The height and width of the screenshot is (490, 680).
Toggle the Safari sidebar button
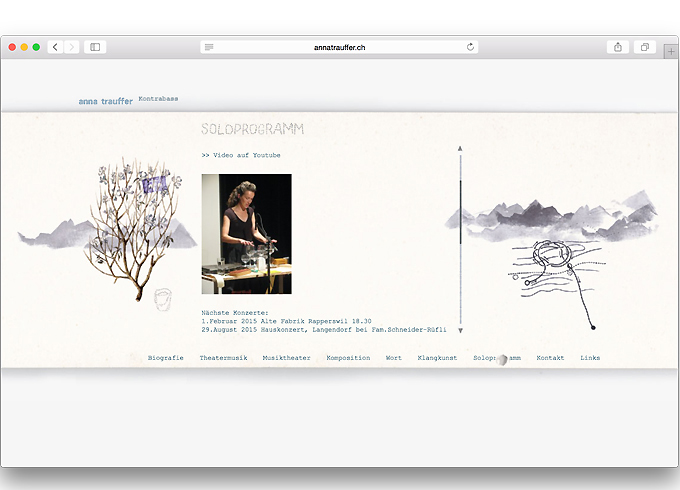point(95,47)
